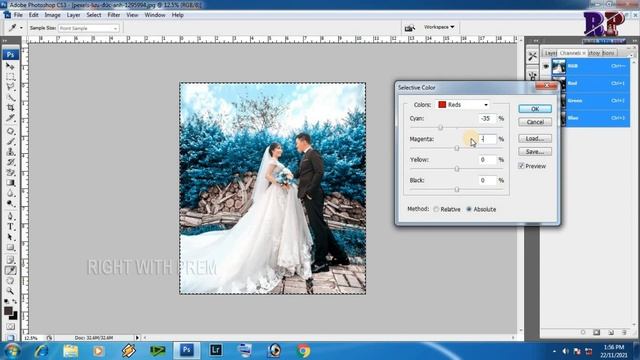
Task: Select the History Brush tool
Action: (x=10, y=162)
